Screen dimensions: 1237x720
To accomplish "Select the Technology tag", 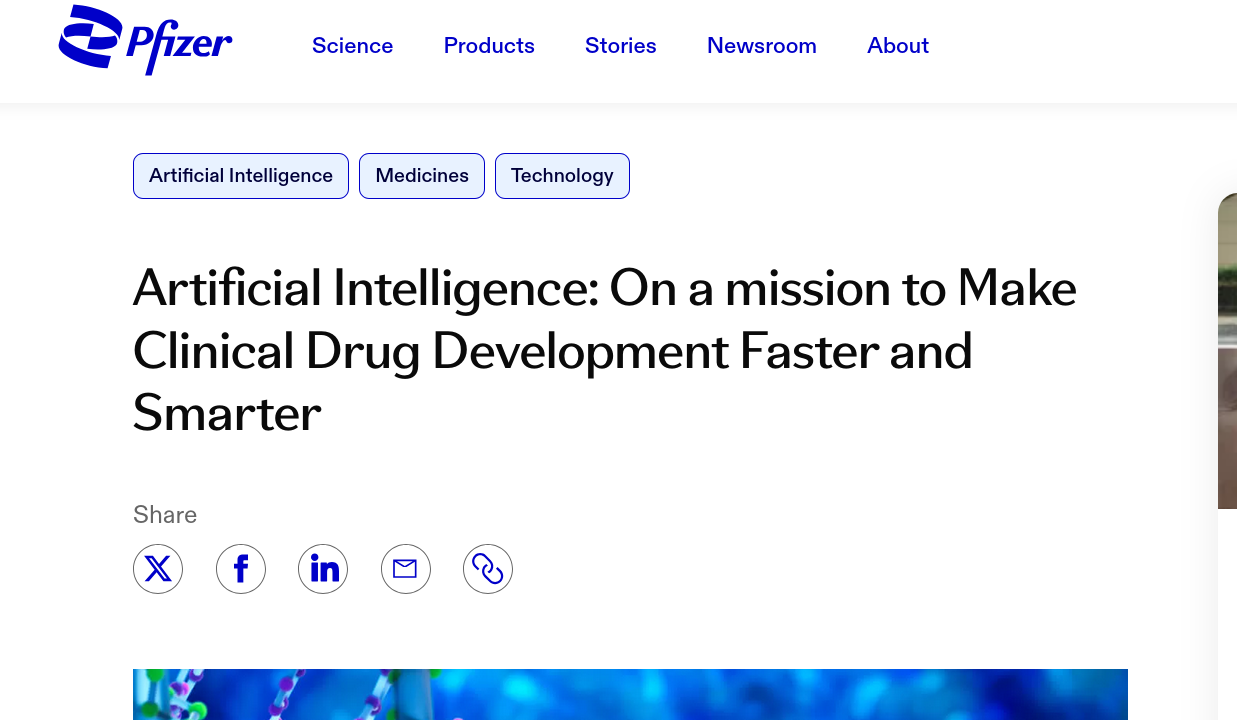I will (x=562, y=176).
